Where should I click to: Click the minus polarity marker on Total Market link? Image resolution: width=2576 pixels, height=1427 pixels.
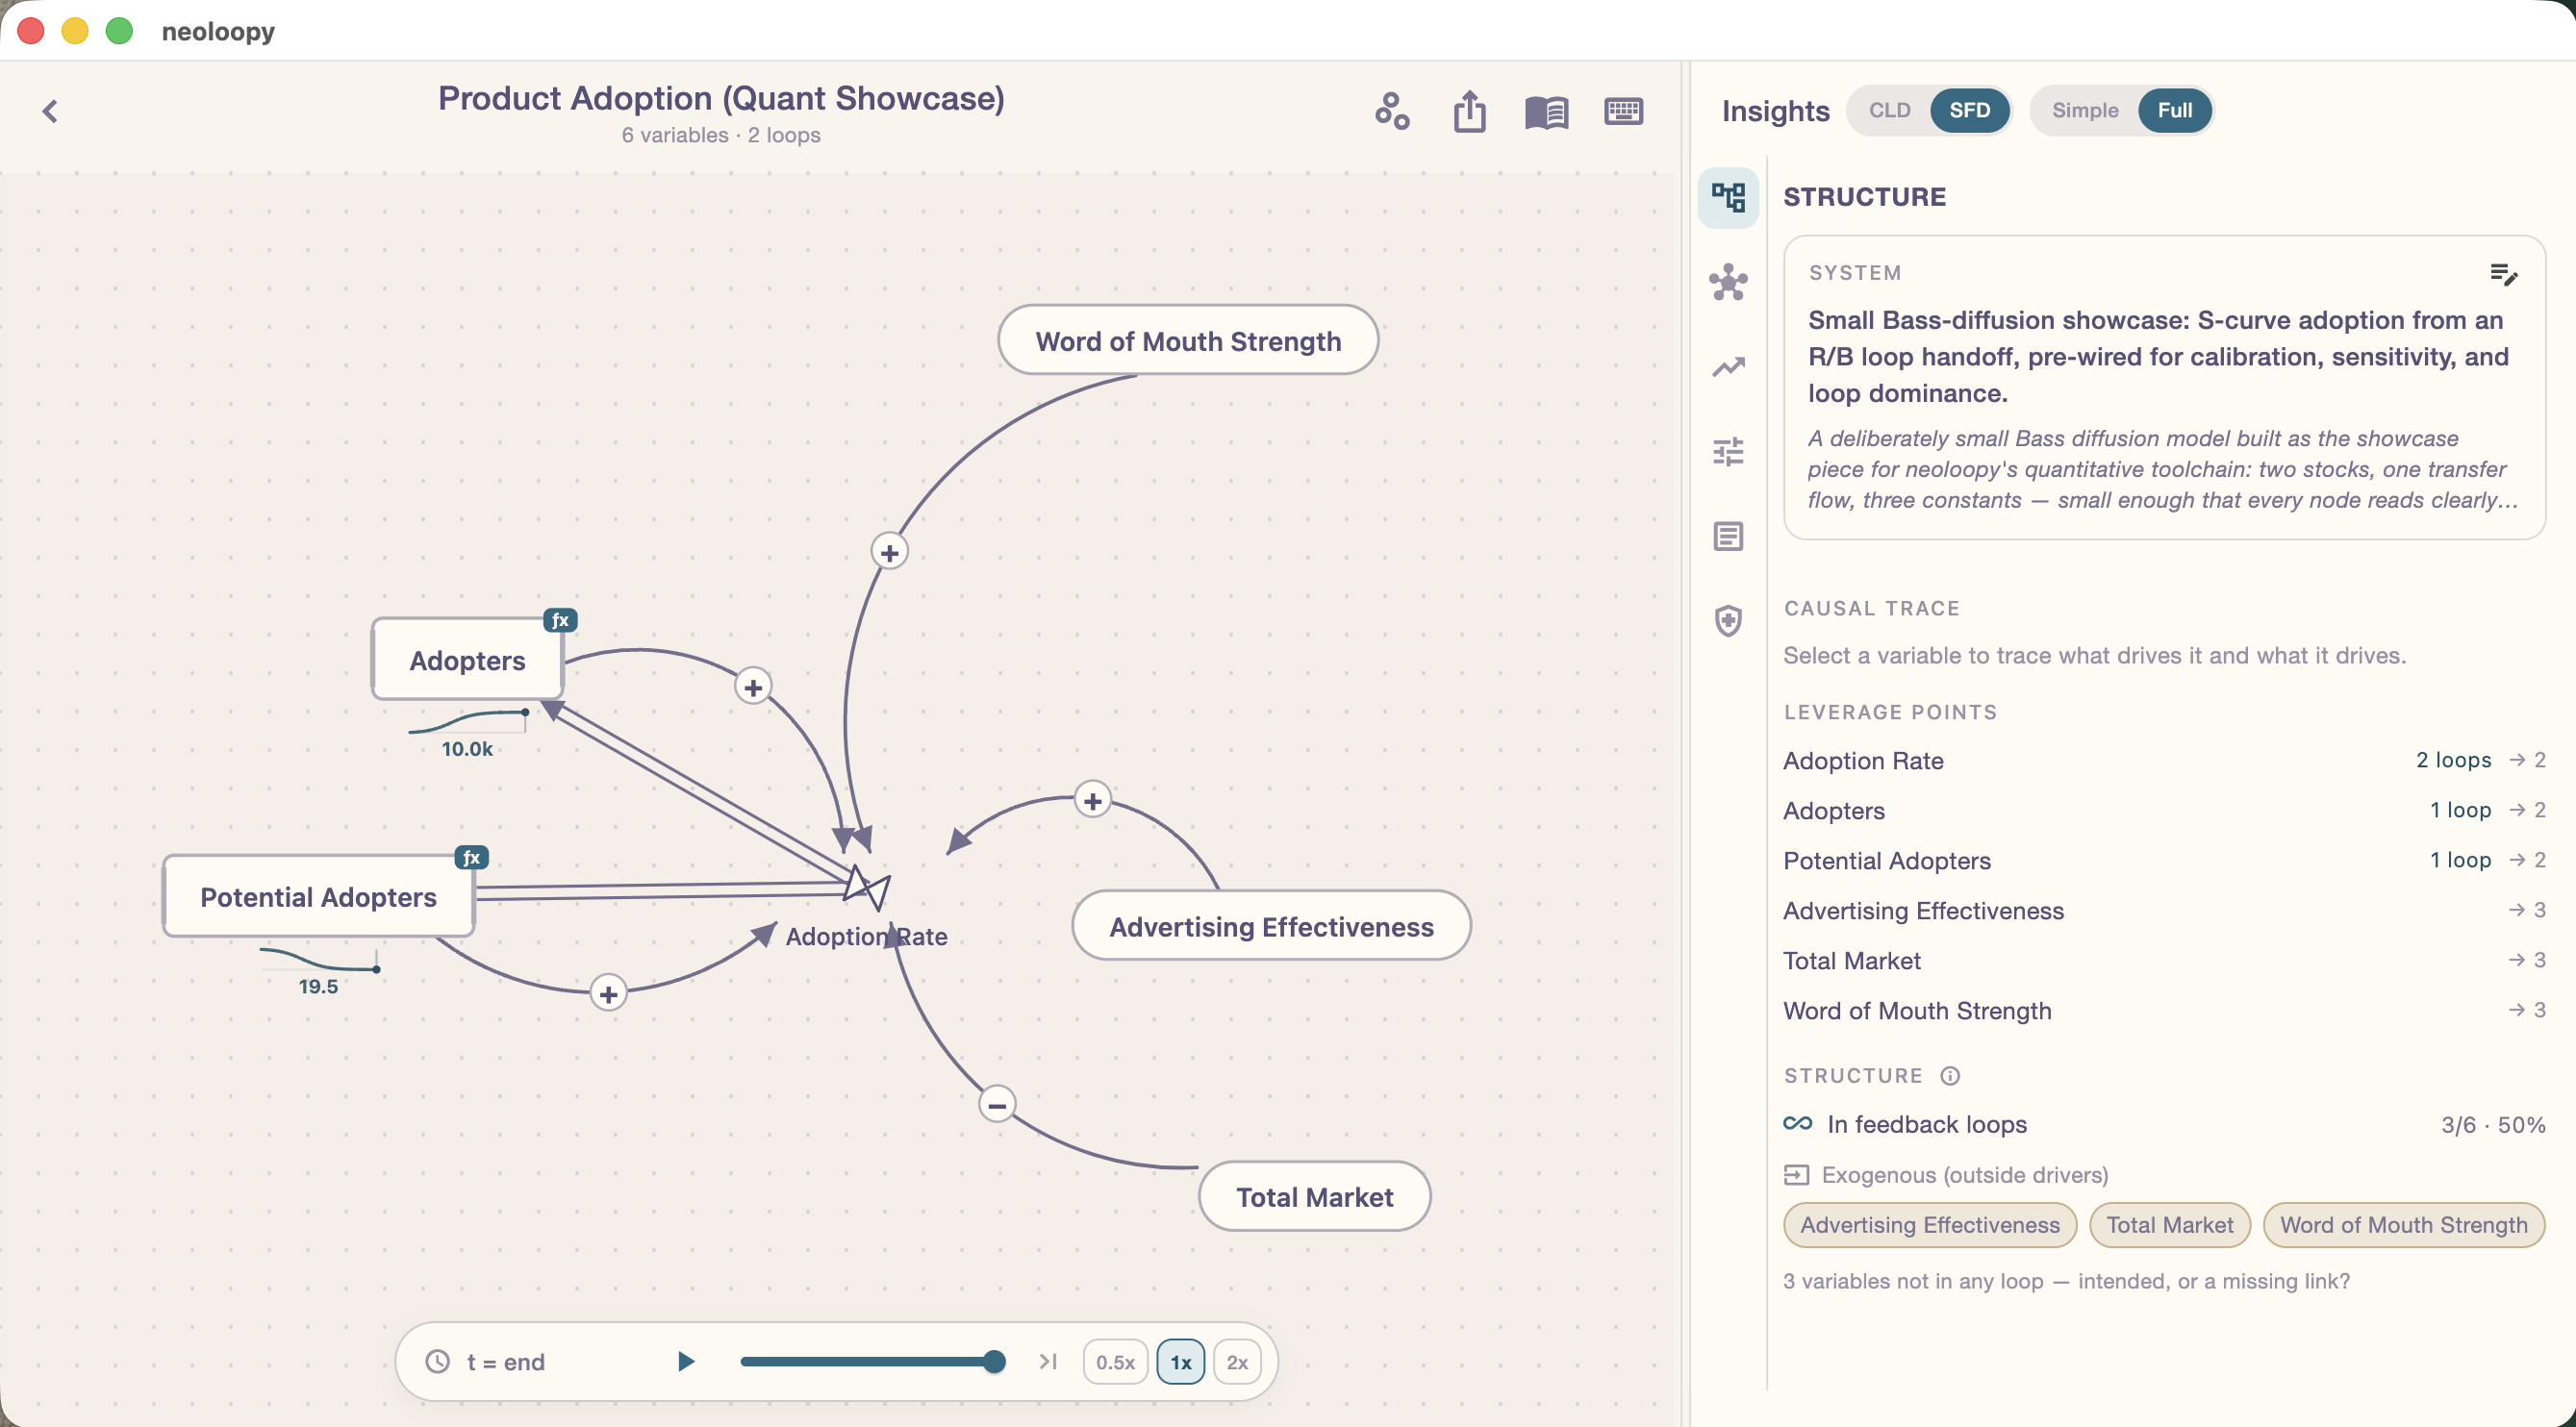coord(996,1105)
